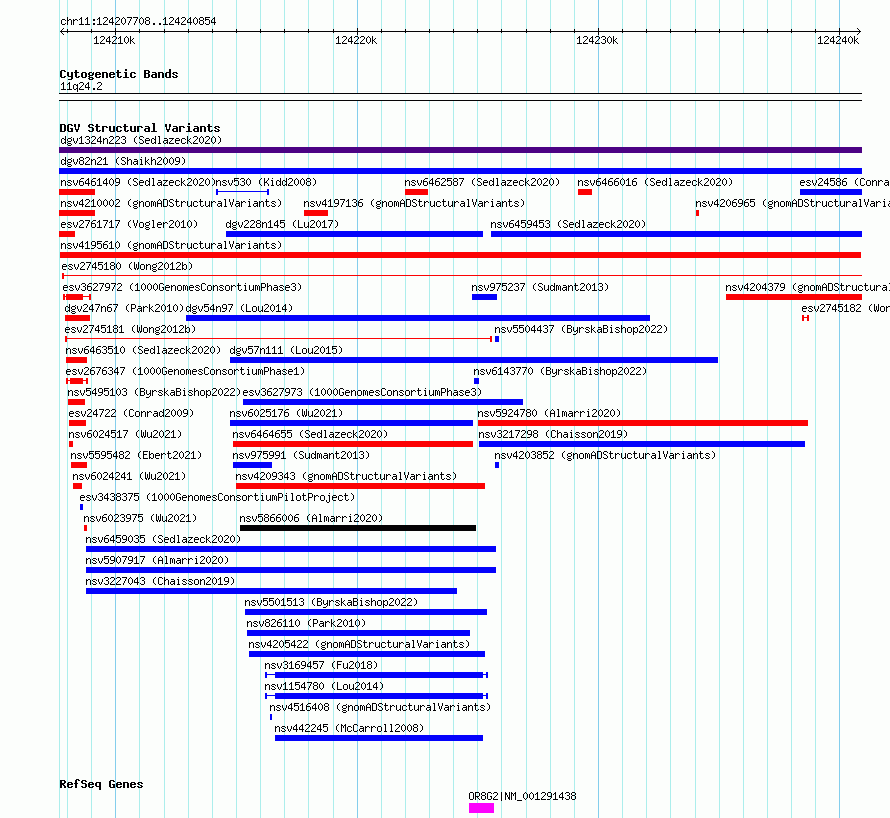Viewport: 890px width, 818px height.
Task: Select nsv5924780 (Almarri2020) label
Action: click(549, 413)
